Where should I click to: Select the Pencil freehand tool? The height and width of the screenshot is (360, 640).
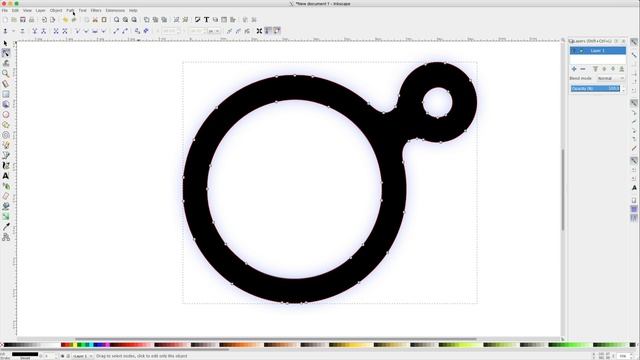point(6,145)
